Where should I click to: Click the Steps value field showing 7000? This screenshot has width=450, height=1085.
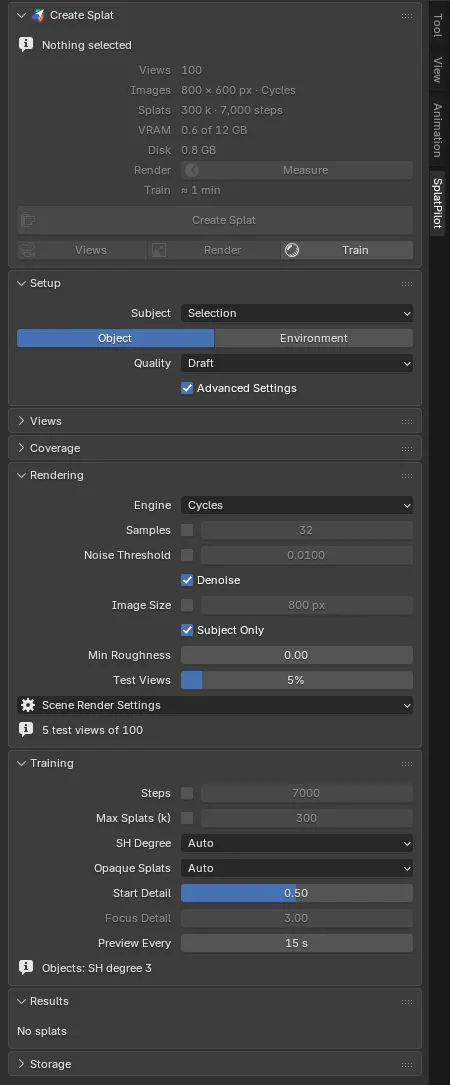[307, 793]
